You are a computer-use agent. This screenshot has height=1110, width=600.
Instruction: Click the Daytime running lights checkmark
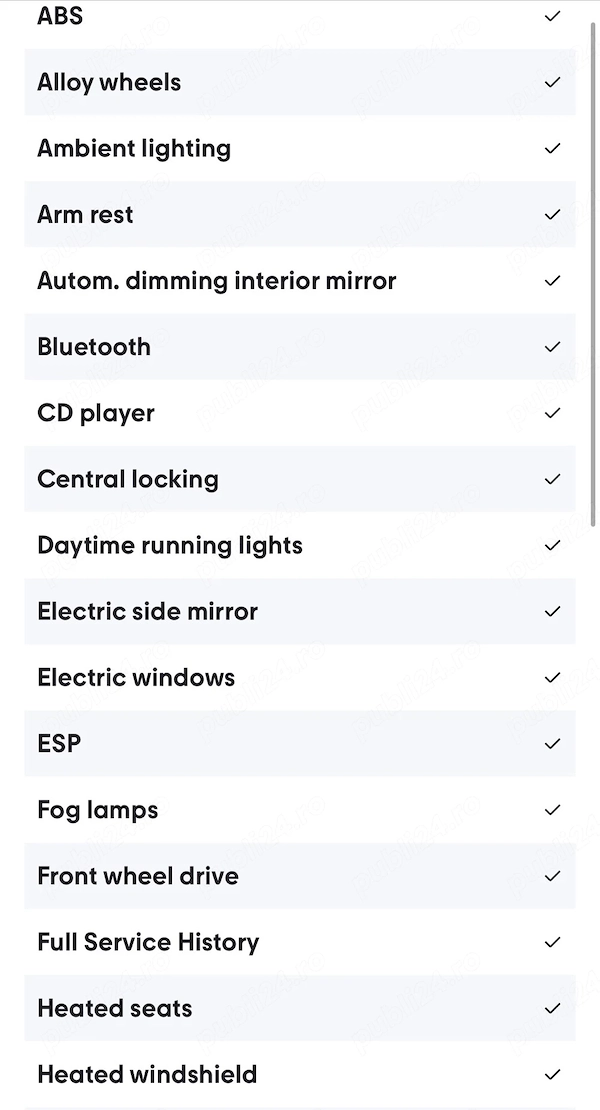(x=553, y=545)
